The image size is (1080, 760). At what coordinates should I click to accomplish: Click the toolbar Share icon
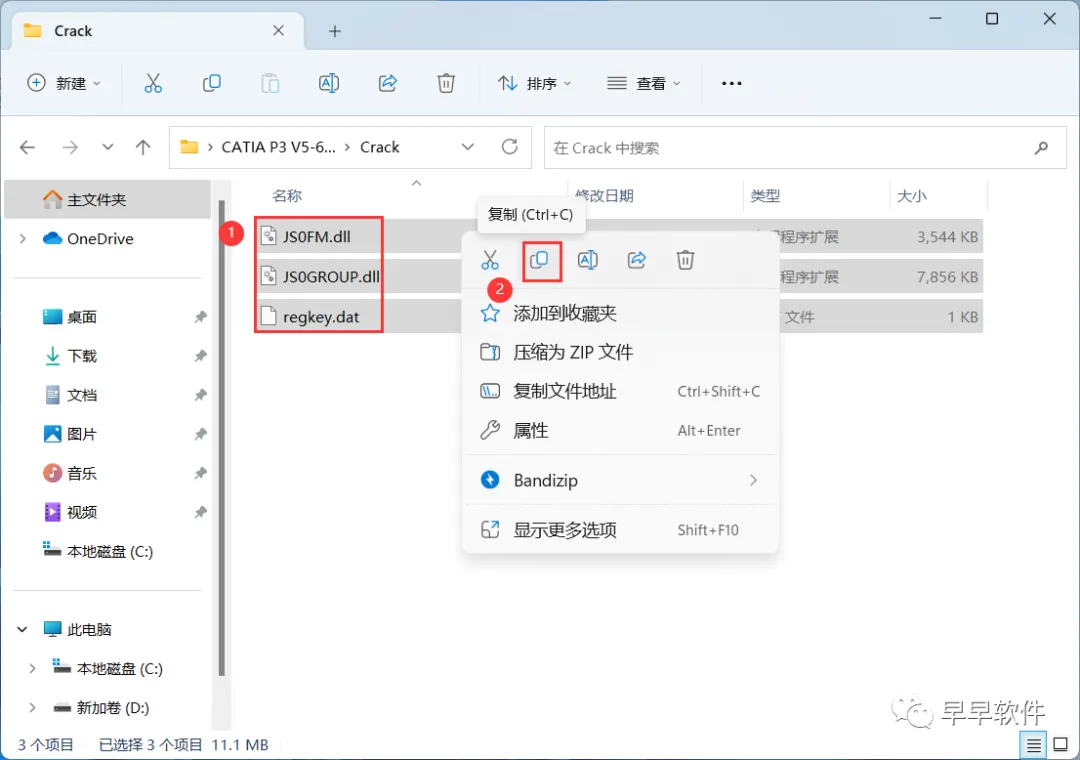pos(388,83)
